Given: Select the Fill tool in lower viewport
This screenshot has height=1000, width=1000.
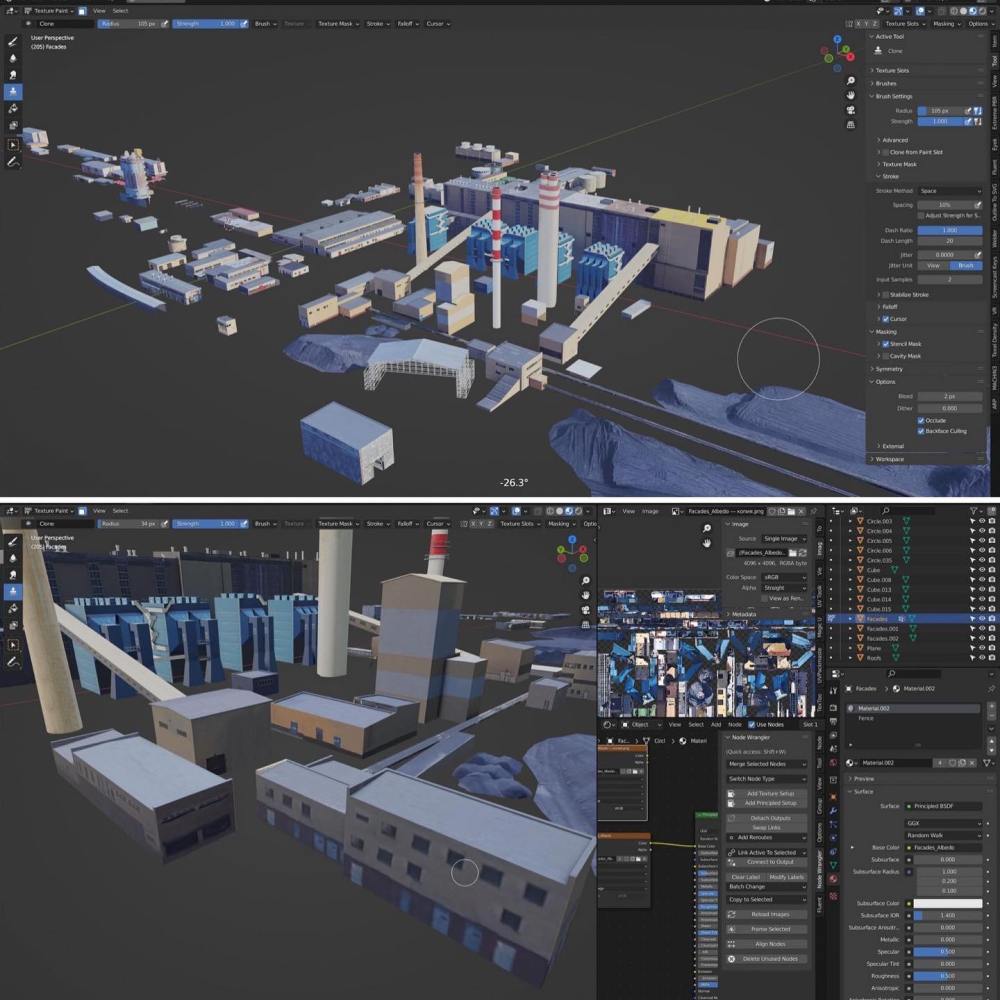Looking at the screenshot, I should [x=13, y=608].
